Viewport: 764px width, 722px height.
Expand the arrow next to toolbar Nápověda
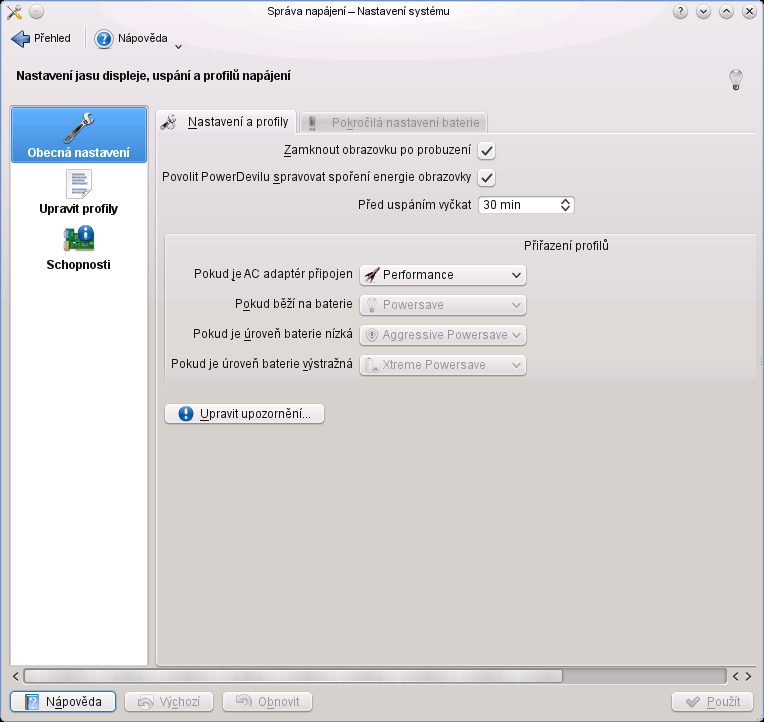(x=178, y=46)
